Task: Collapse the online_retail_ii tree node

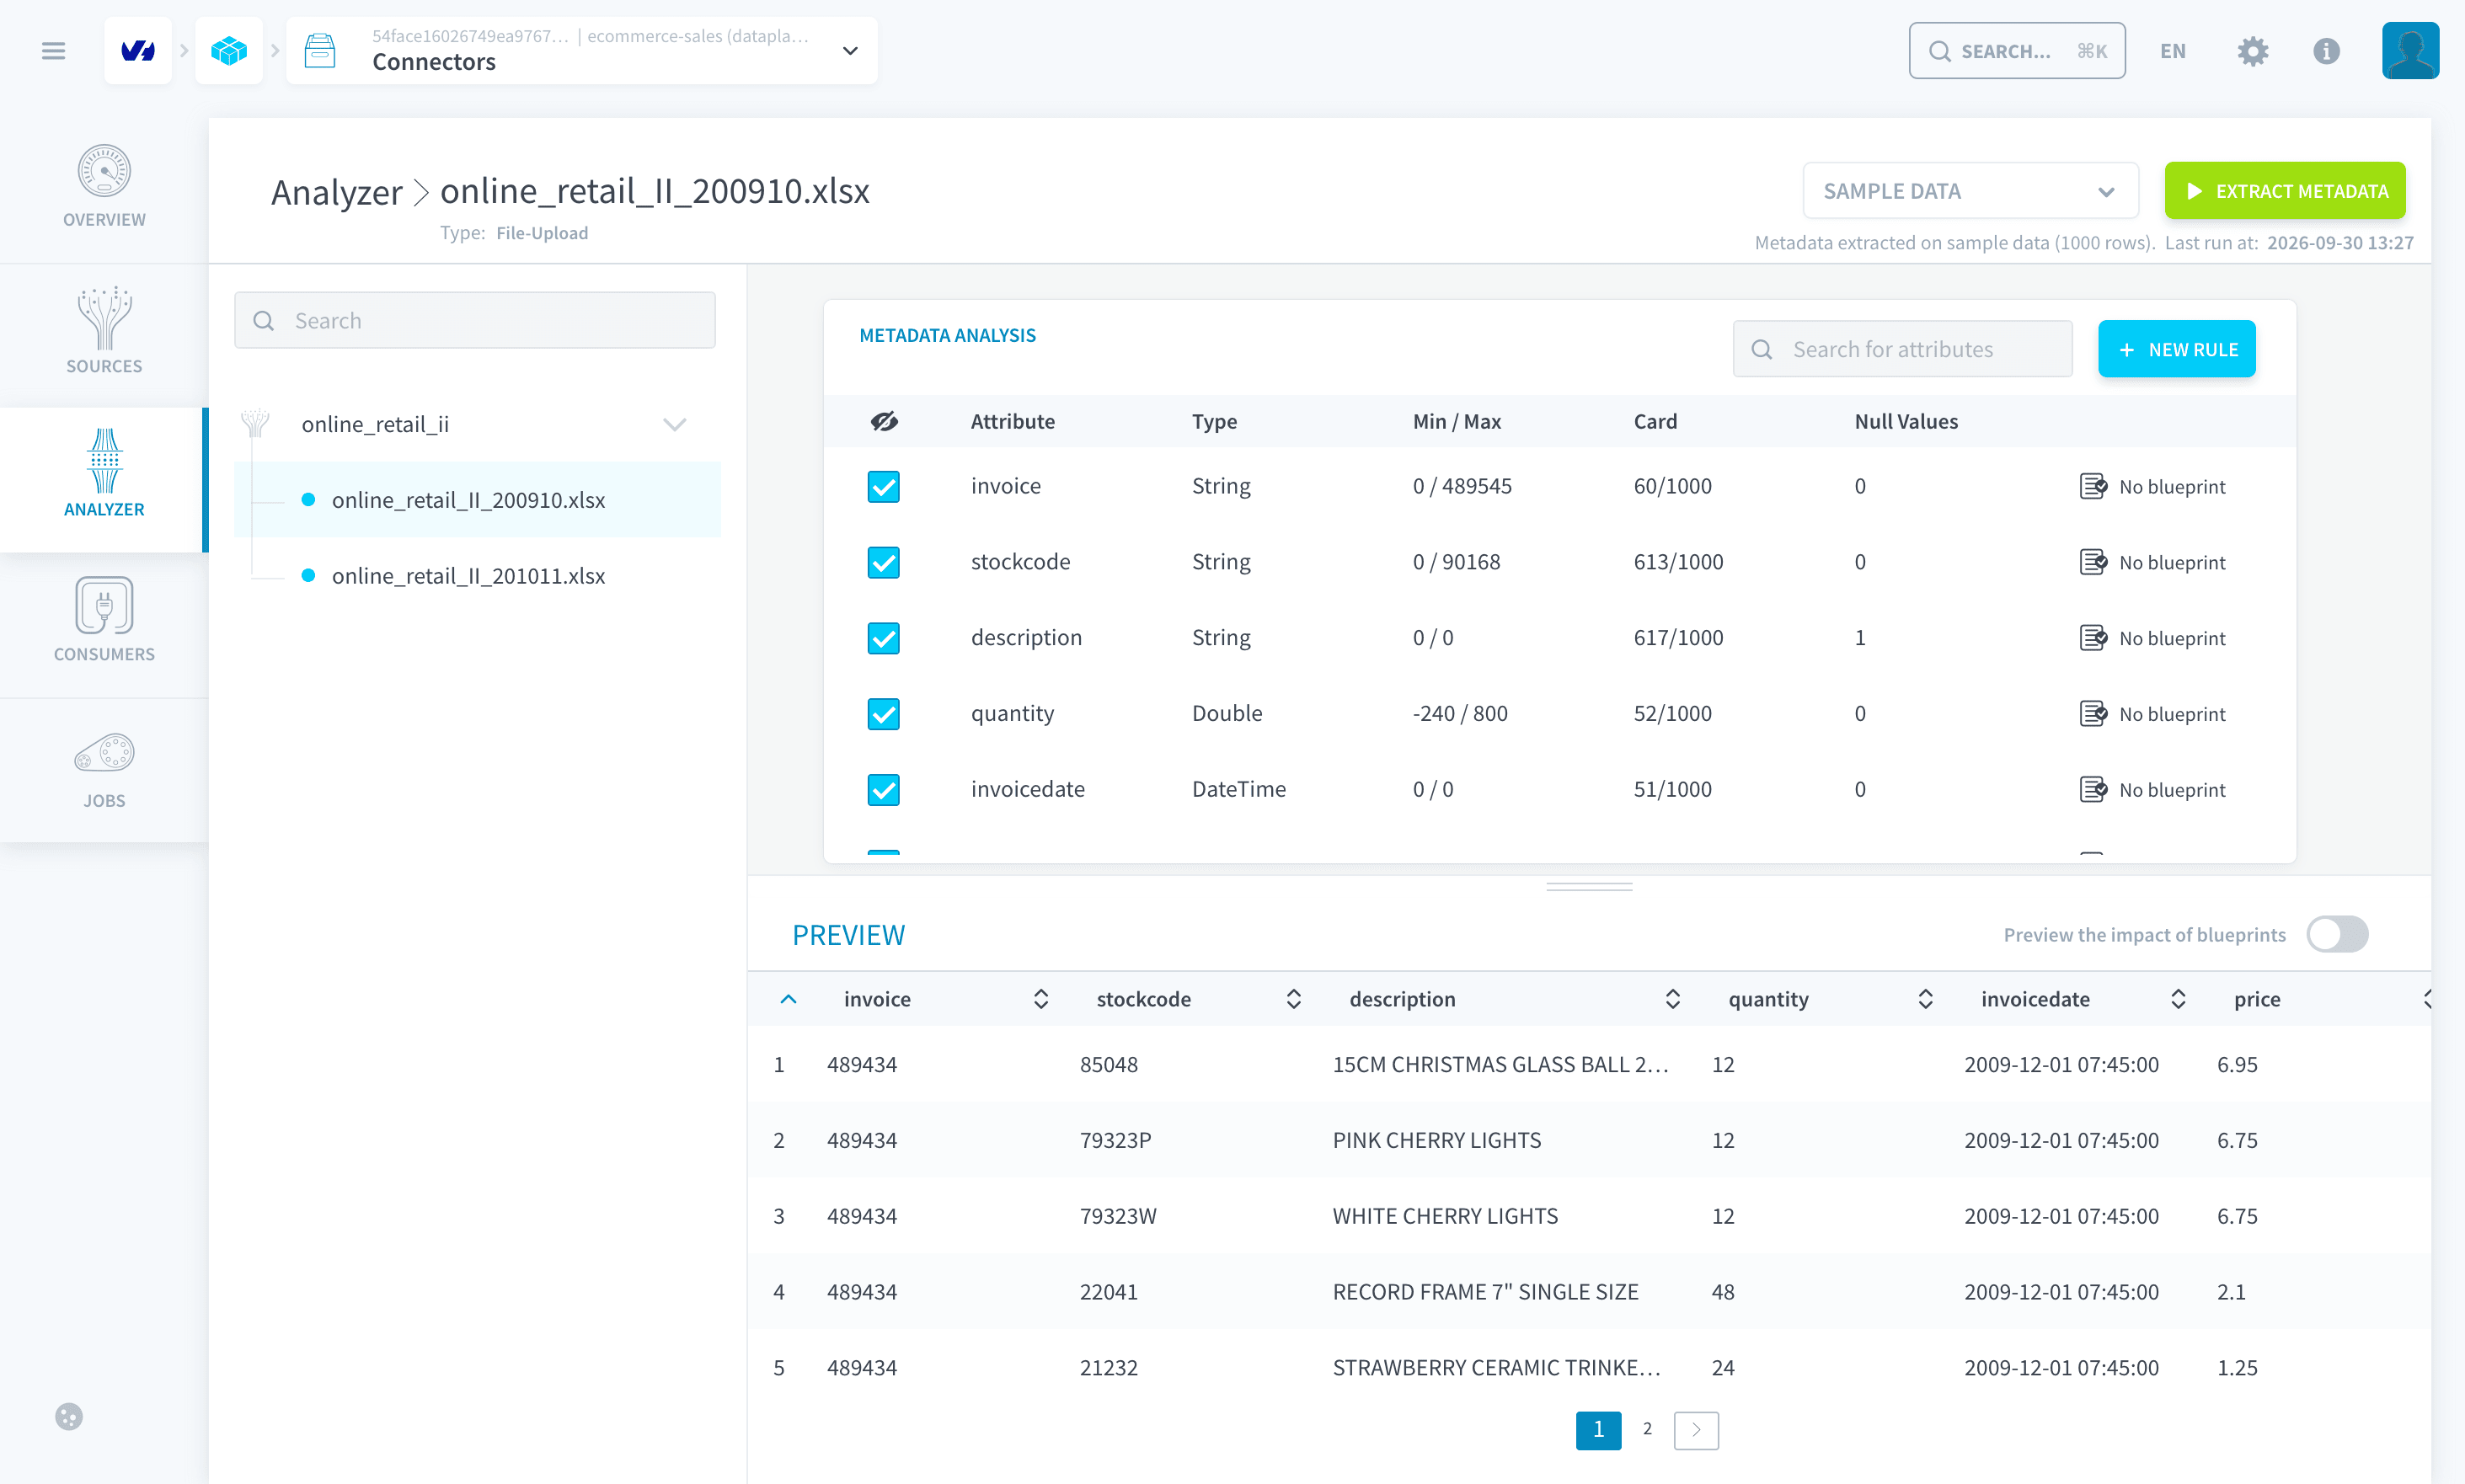Action: [x=675, y=424]
